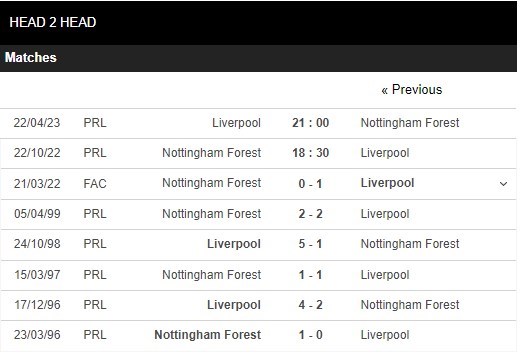This screenshot has height=361, width=522.
Task: Click bold Liverpool in the 24/10/98 row
Action: (x=234, y=244)
